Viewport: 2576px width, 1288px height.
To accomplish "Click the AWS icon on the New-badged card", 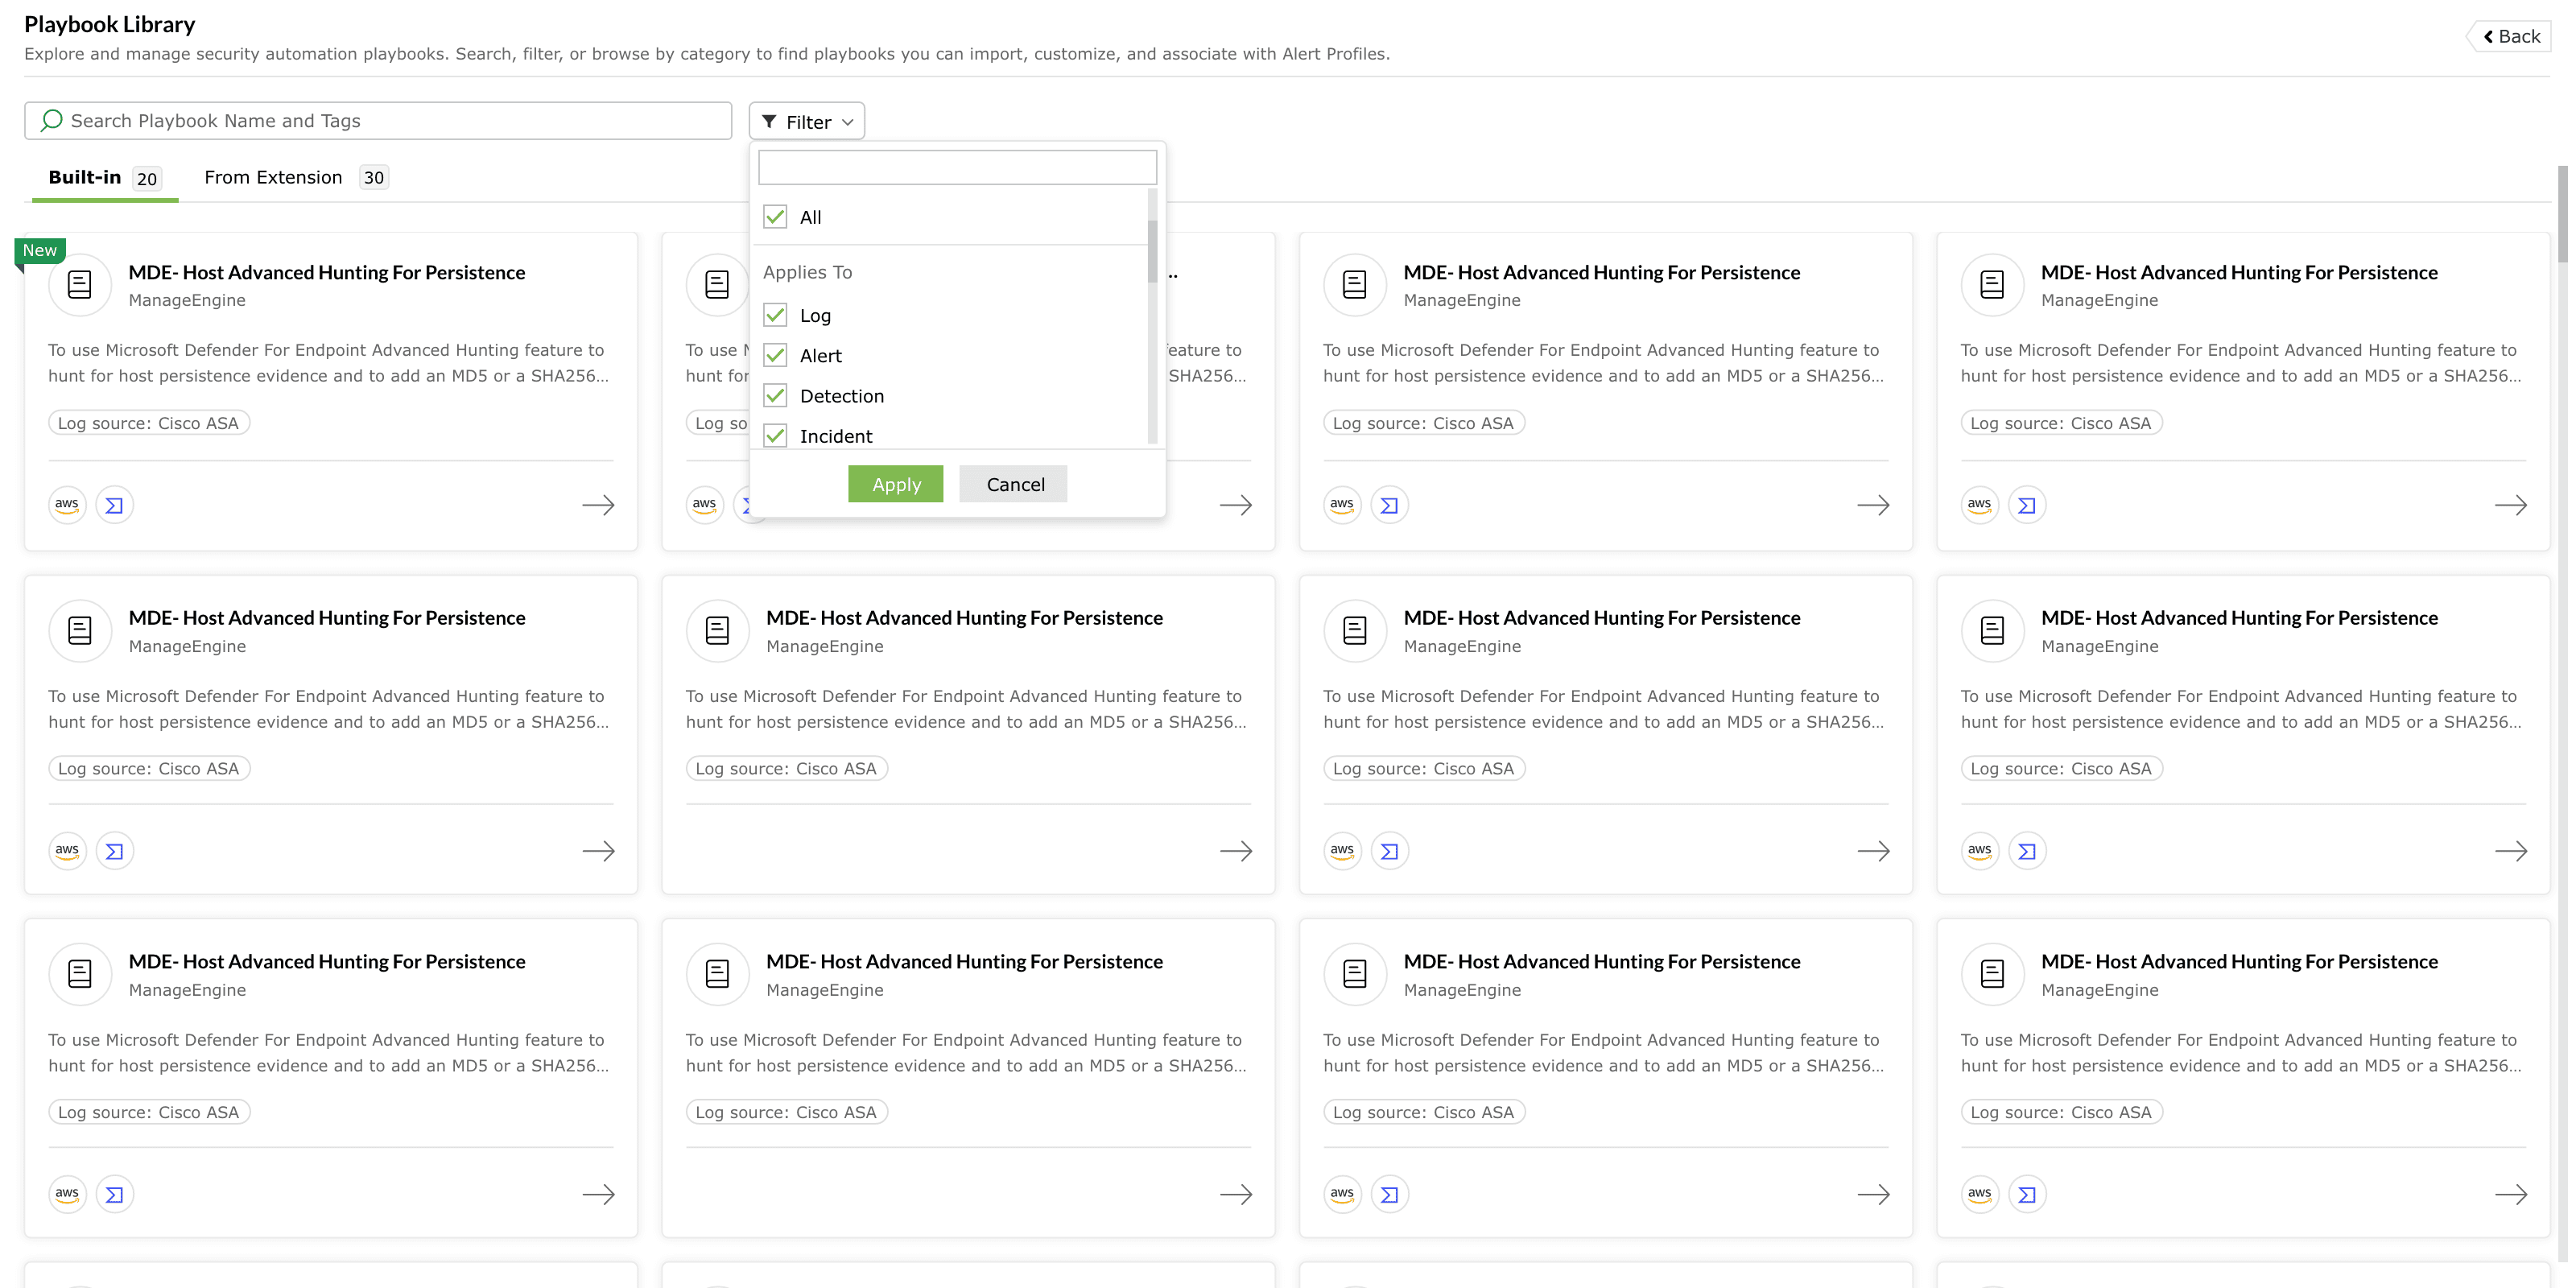I will (x=67, y=505).
